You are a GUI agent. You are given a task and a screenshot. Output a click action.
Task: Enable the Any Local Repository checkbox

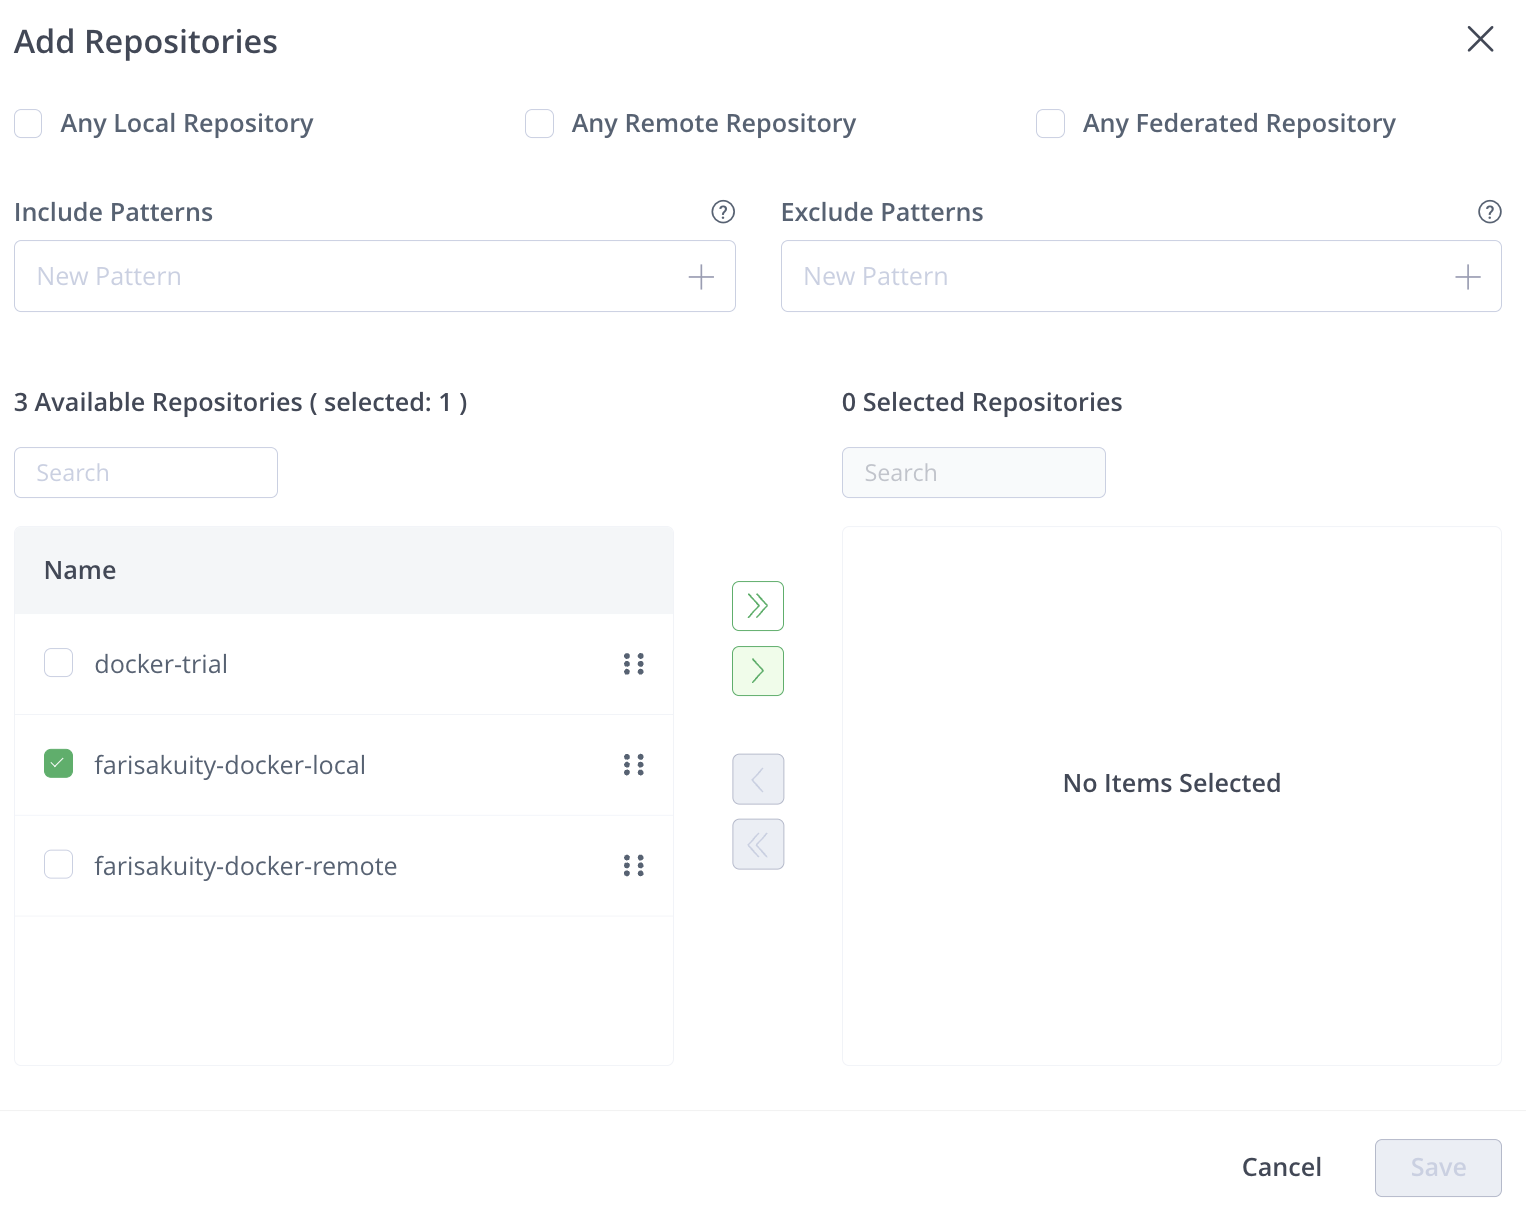point(28,123)
